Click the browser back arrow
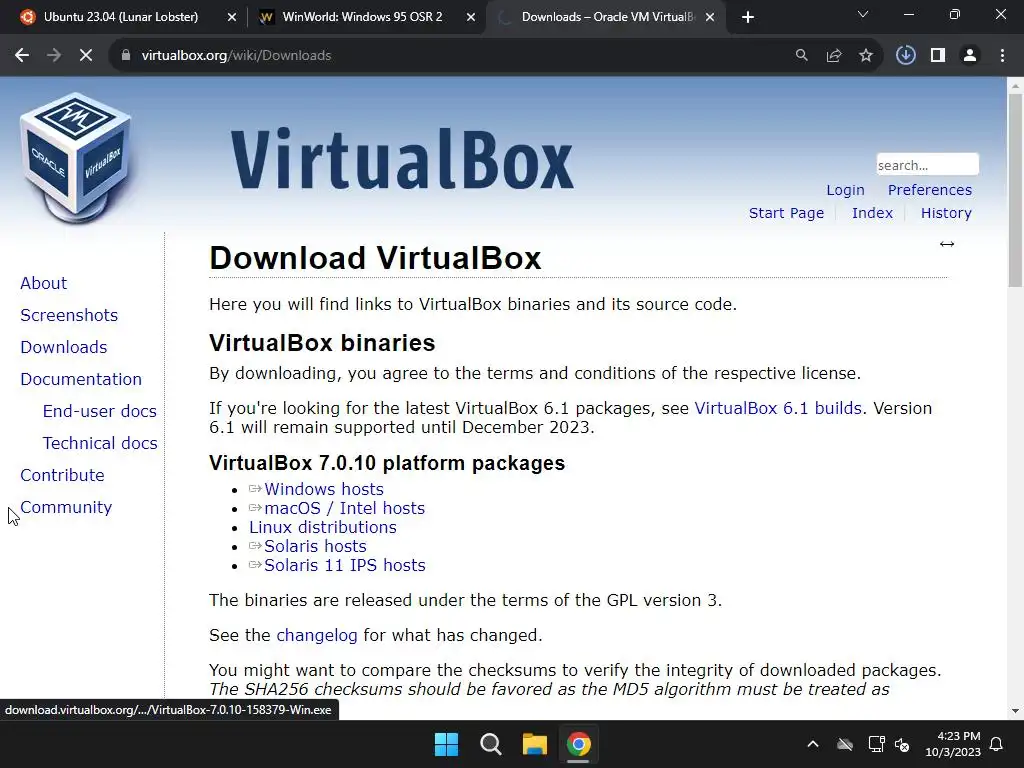The width and height of the screenshot is (1024, 768). (22, 56)
